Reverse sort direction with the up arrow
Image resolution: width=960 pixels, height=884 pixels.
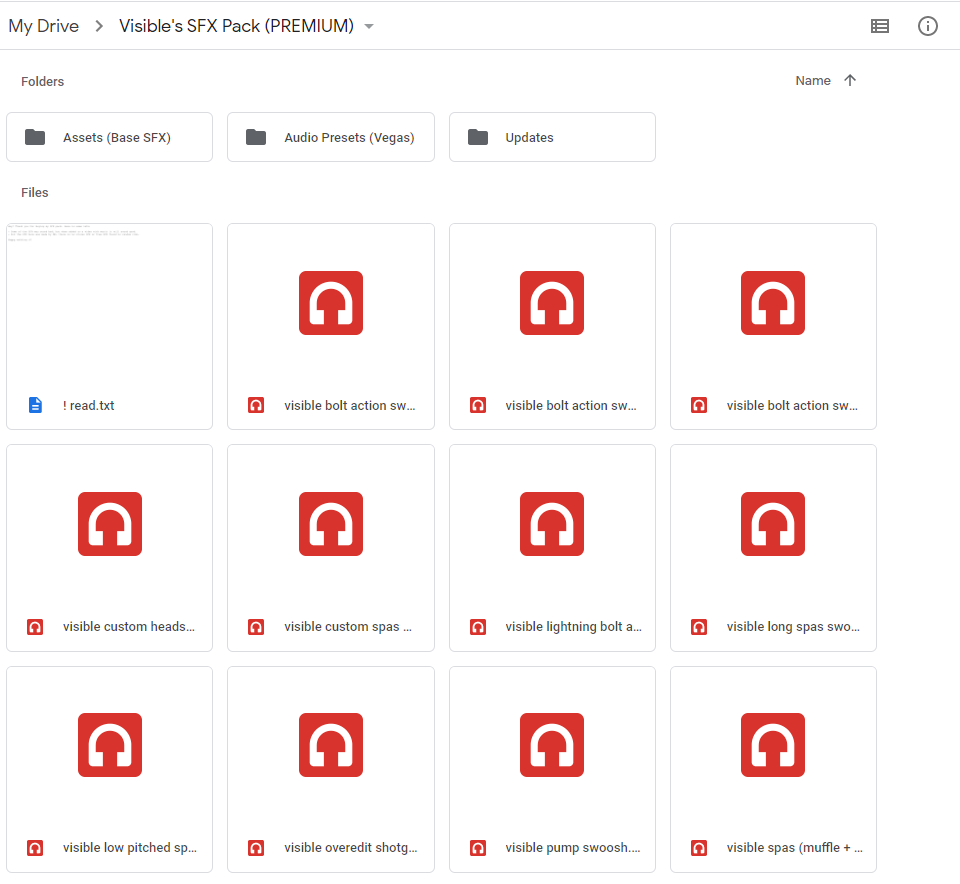tap(850, 80)
